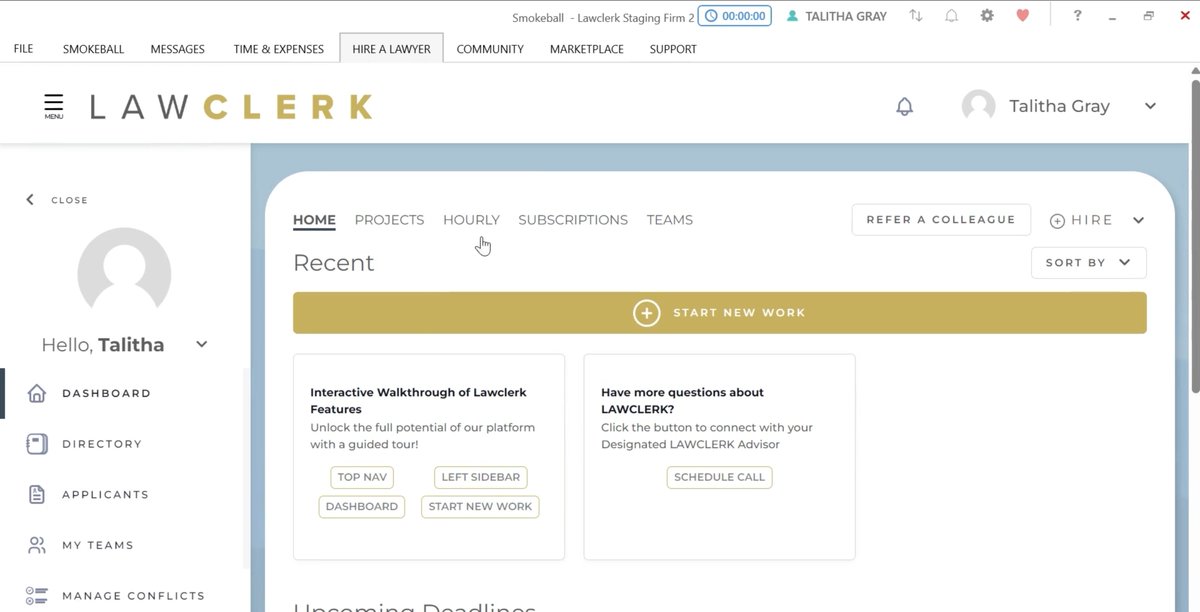Click the settings gear in the title bar
This screenshot has width=1200, height=612.
coord(986,15)
